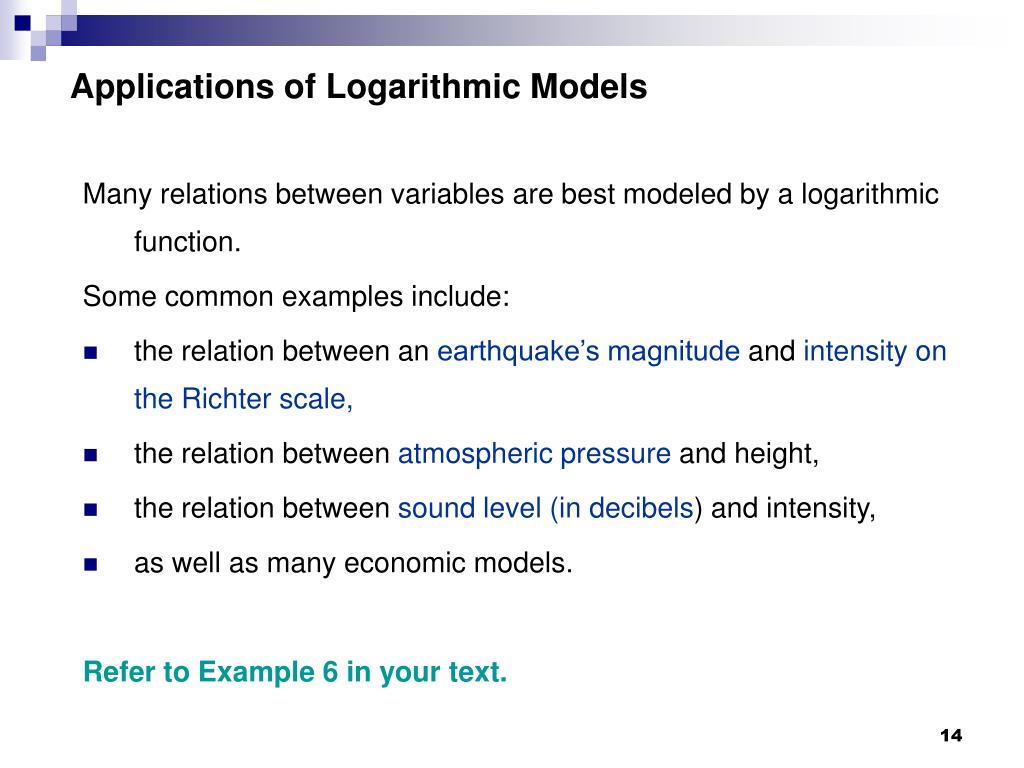Click the bullet before sound level line
1024x768 pixels.
pos(91,510)
